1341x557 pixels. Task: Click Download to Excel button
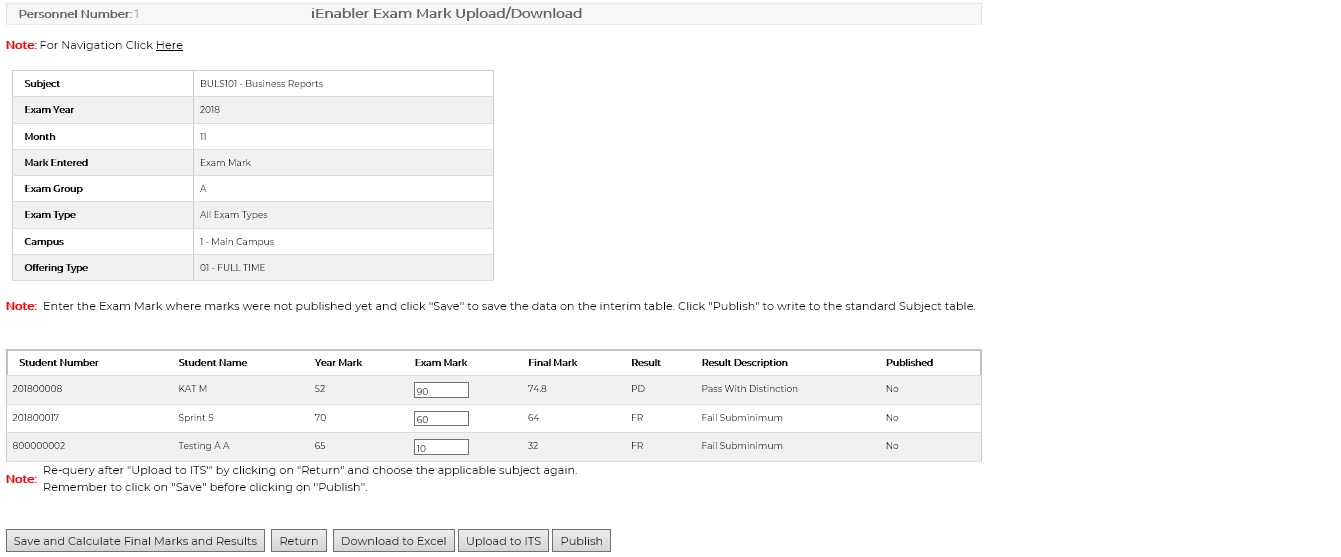[x=393, y=541]
